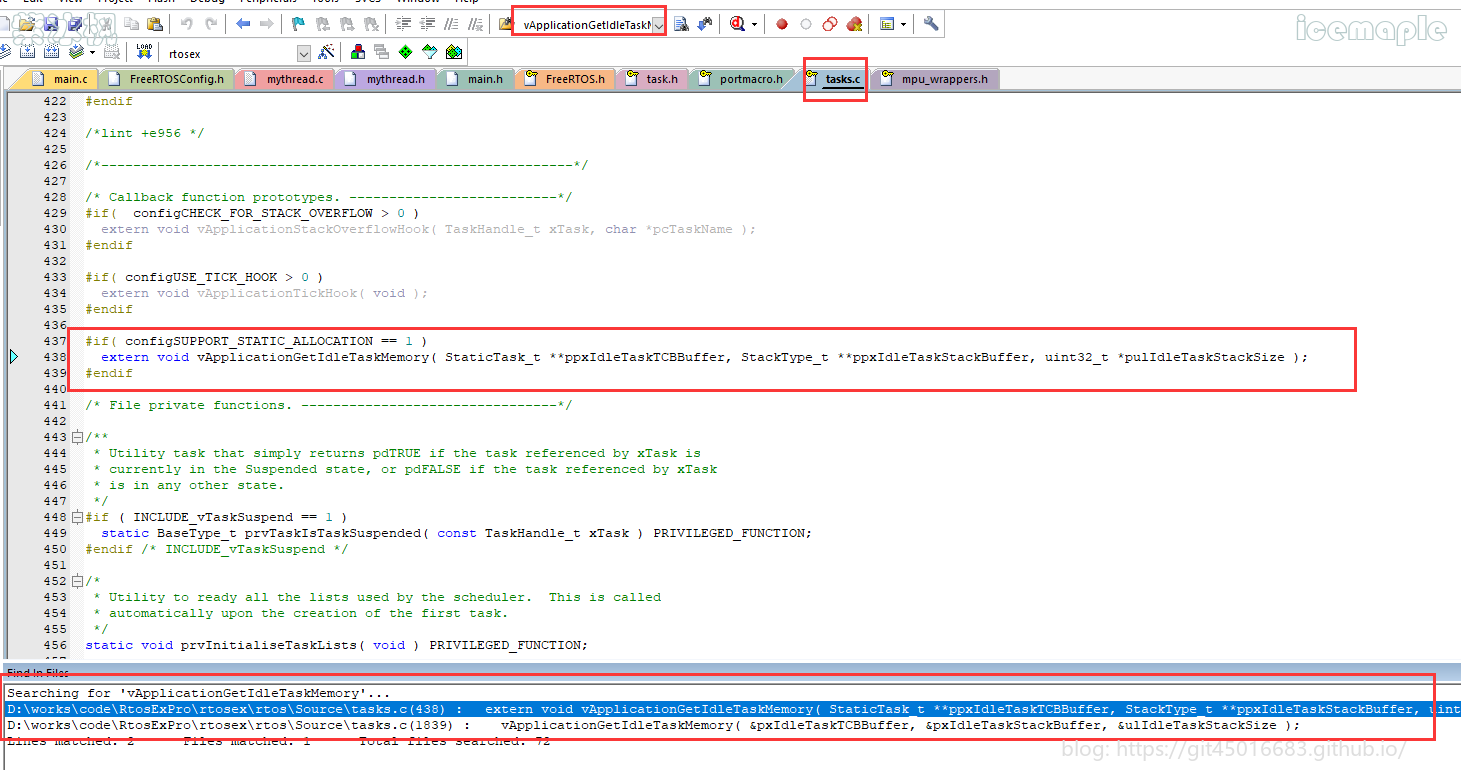
Task: Open the window layout dropdown arrow
Action: [x=903, y=24]
